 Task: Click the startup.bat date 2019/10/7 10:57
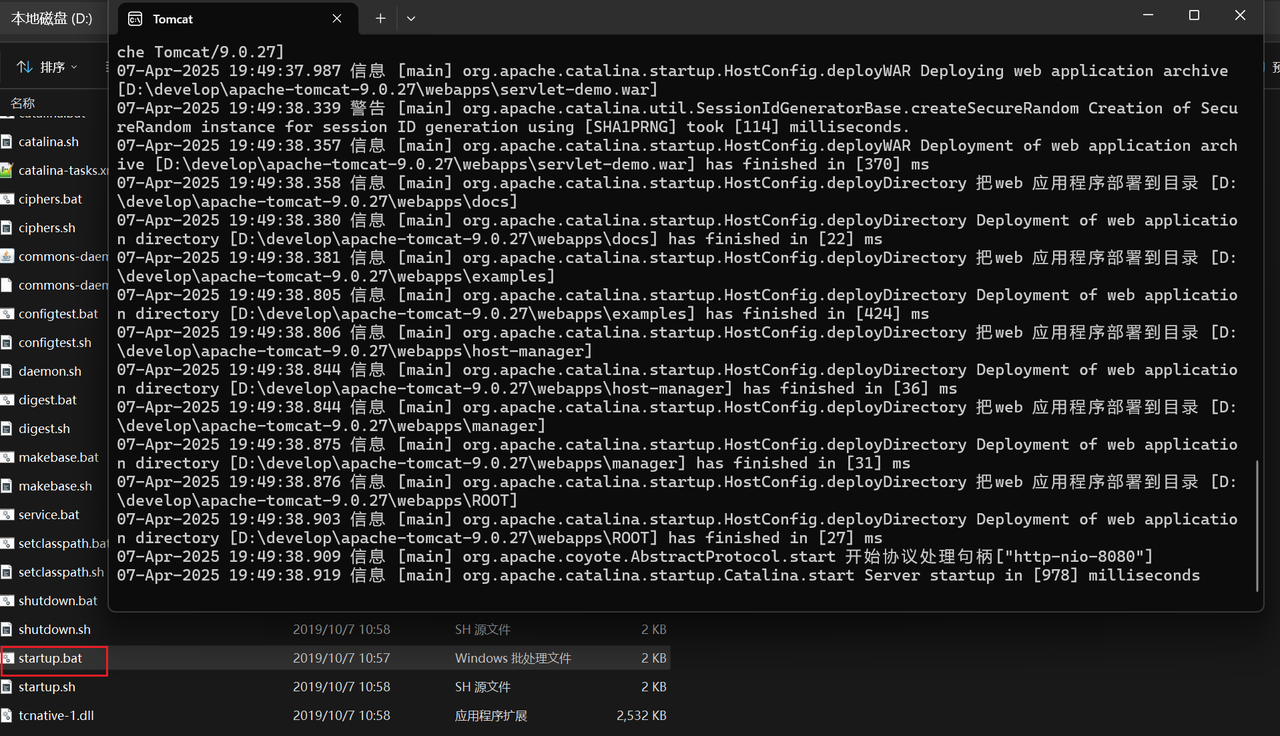point(341,659)
